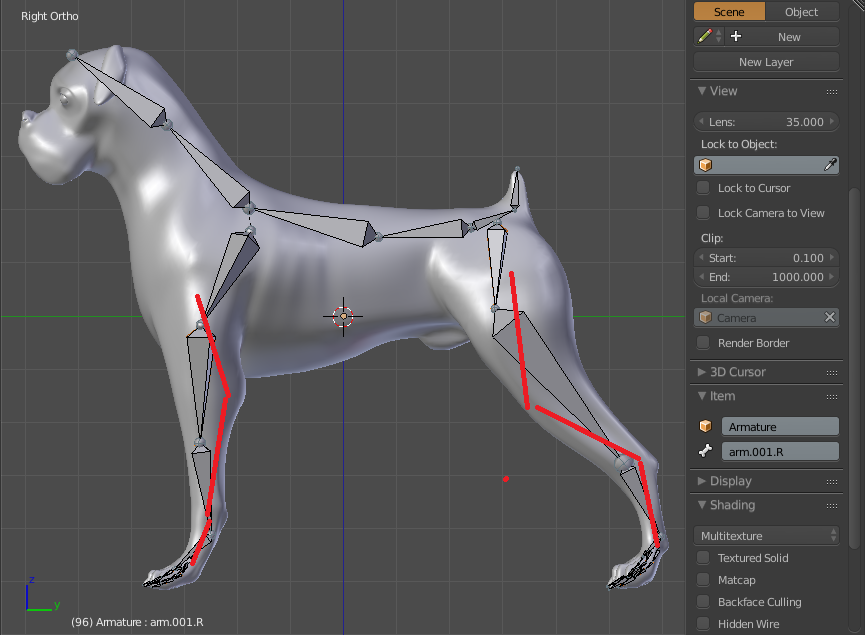Click the cube icon beside the Armature field
The image size is (865, 635).
tap(705, 426)
